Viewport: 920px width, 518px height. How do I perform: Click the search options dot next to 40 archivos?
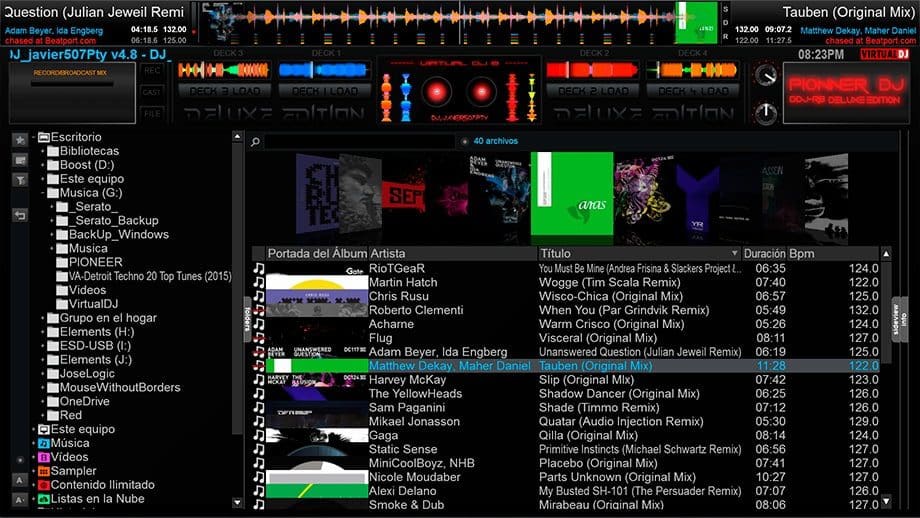[x=464, y=141]
